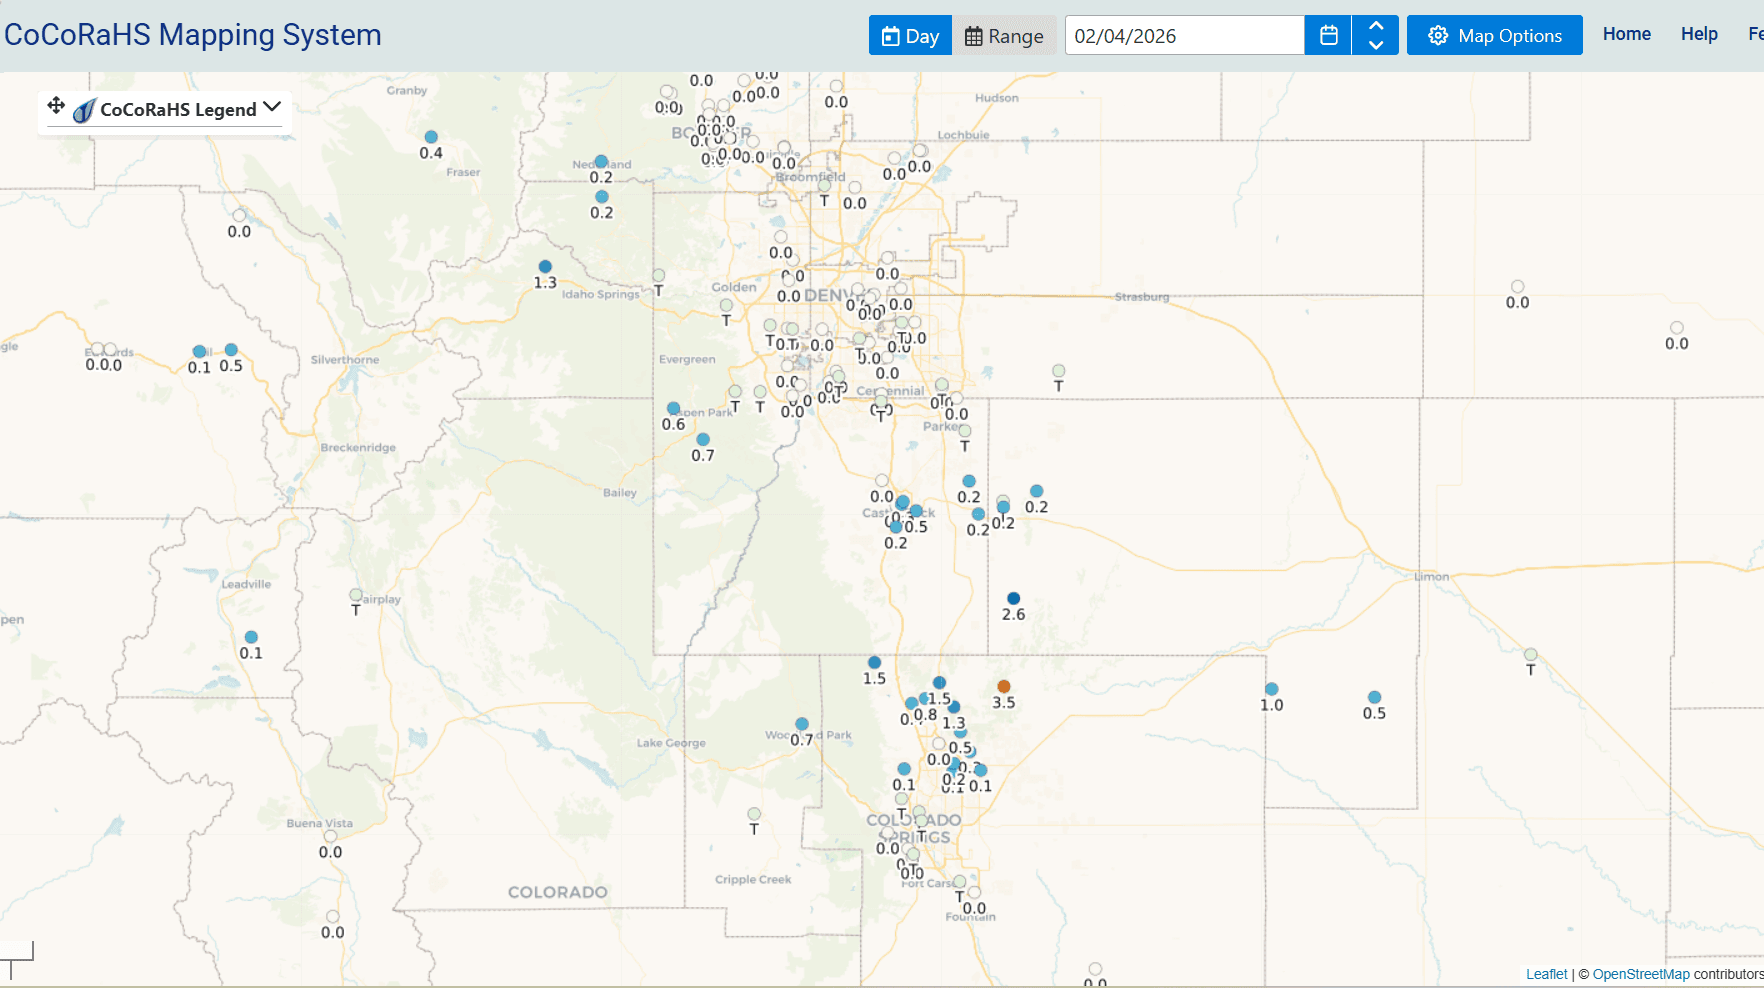
Task: Select the T marker west of Cripple Creek
Action: pyautogui.click(x=754, y=814)
